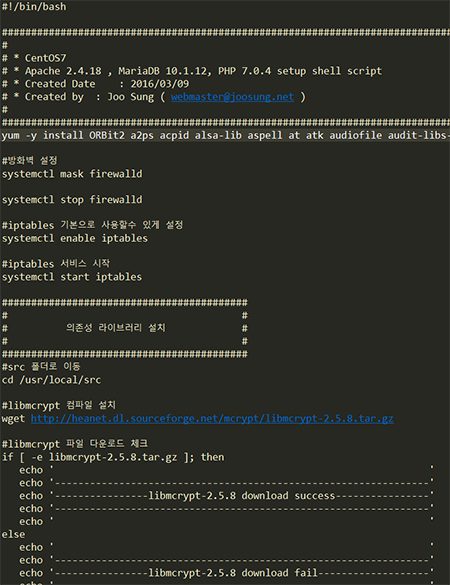The height and width of the screenshot is (585, 450).
Task: Click the #!/bin/bash shebang line
Action: (x=34, y=7)
